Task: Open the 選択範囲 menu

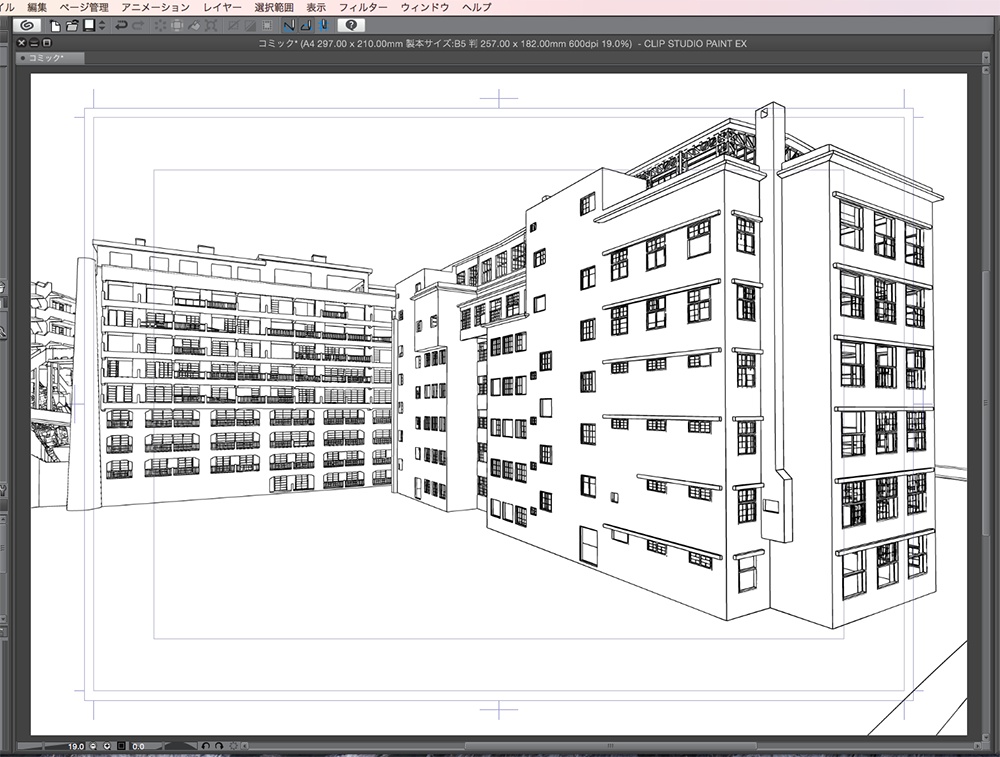Action: (x=274, y=7)
